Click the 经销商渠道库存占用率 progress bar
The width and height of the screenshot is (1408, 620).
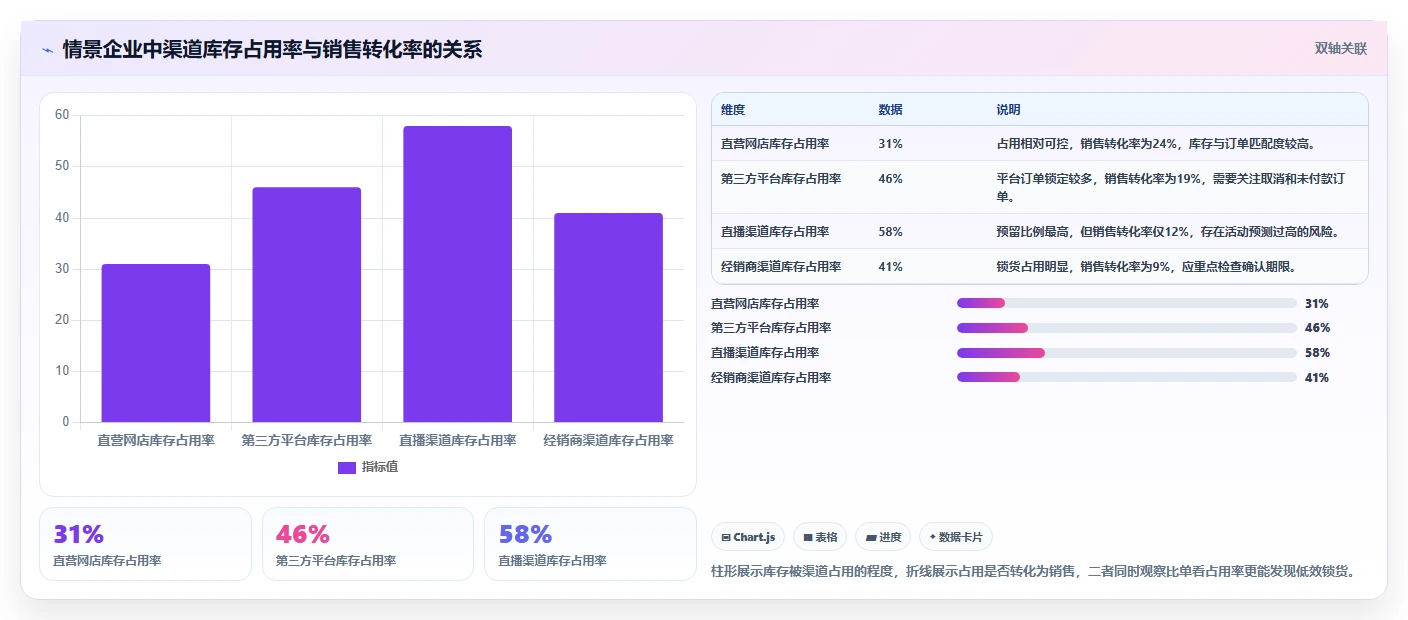pos(1127,378)
